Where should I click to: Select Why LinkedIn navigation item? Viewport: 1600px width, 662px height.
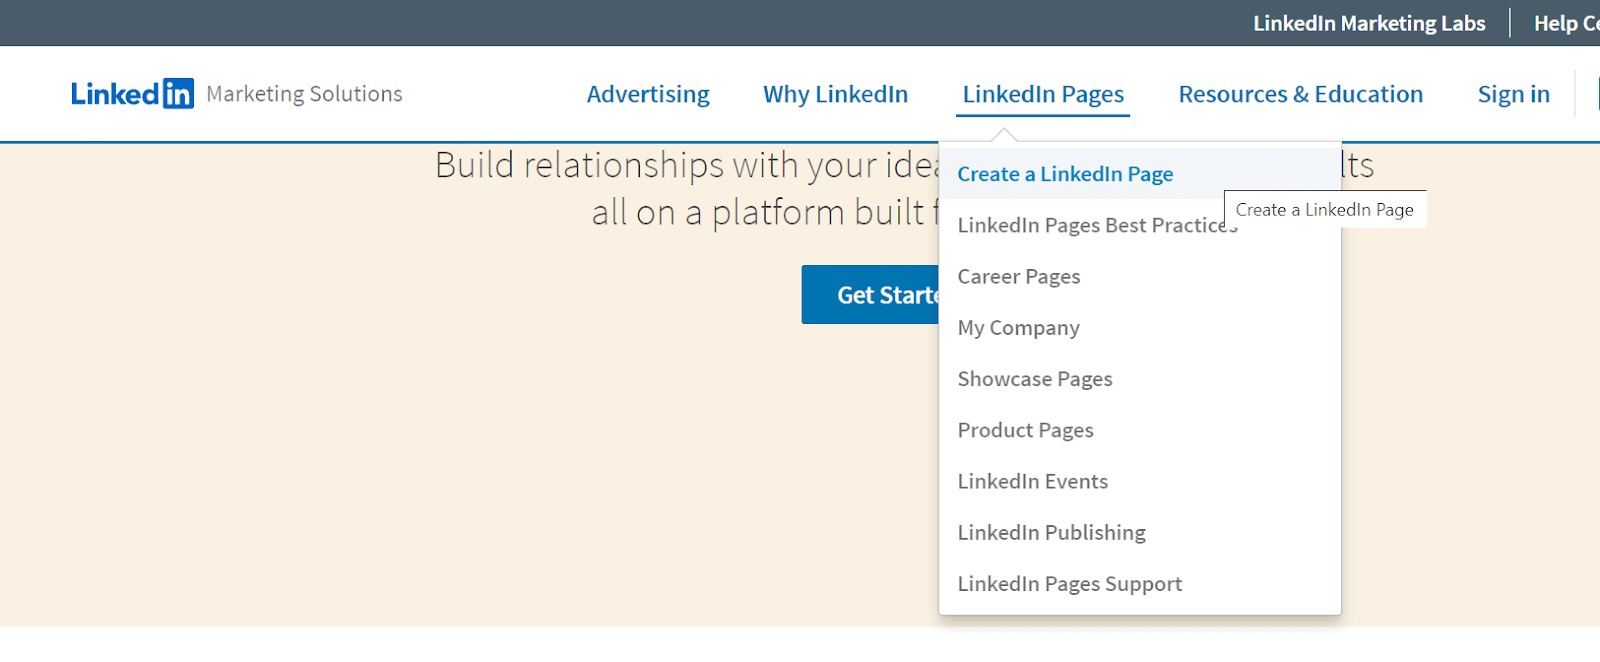[x=835, y=93]
